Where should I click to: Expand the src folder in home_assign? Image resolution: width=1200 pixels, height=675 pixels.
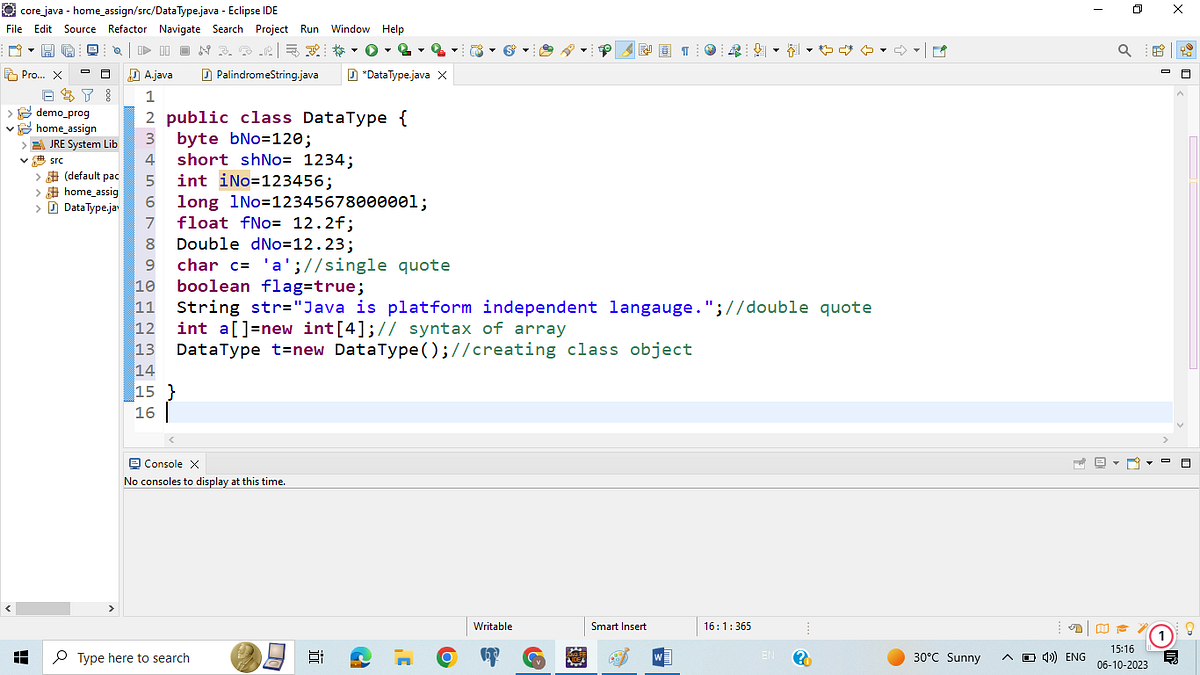point(24,160)
